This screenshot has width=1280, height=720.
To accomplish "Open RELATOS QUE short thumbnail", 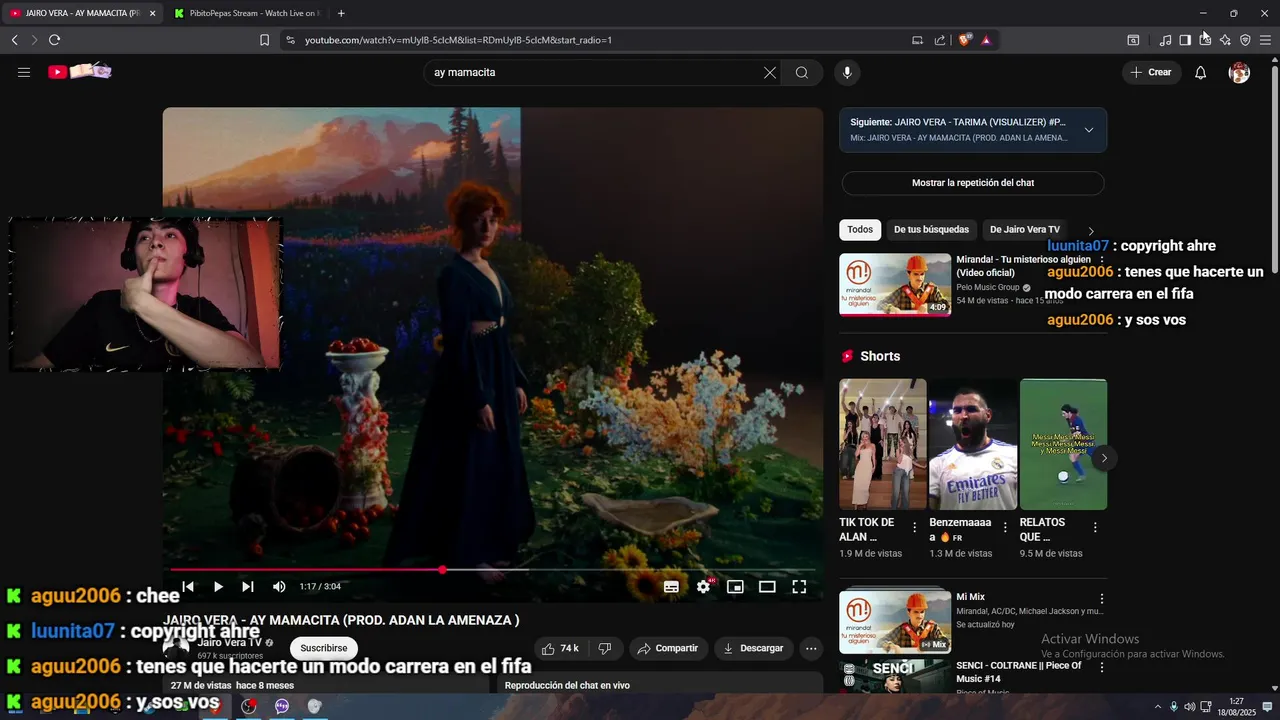I will coord(1063,444).
